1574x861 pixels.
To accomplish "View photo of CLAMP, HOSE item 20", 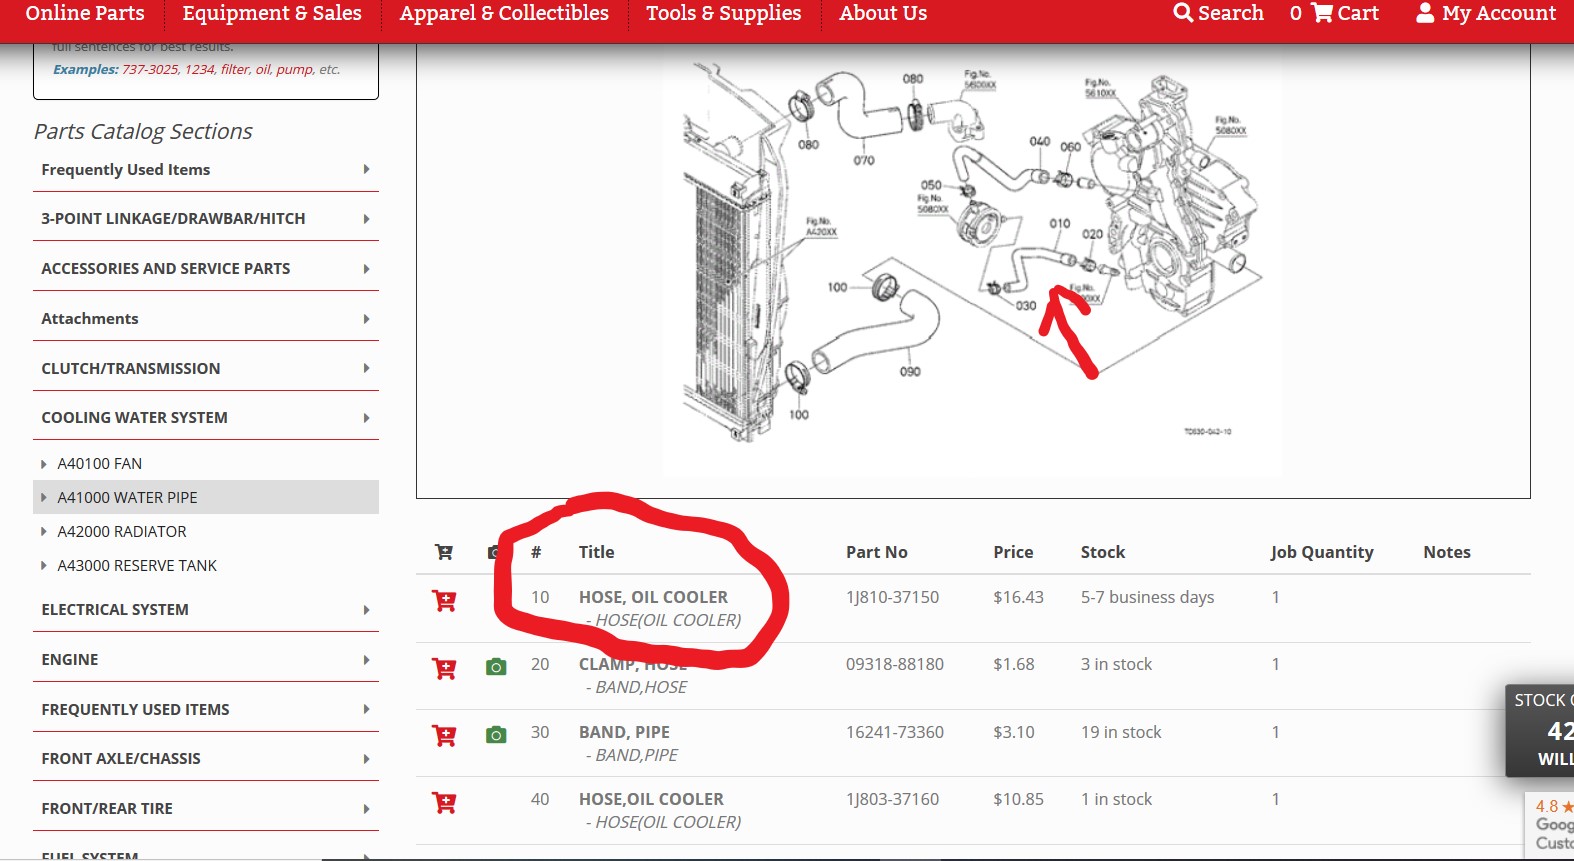I will (x=496, y=667).
